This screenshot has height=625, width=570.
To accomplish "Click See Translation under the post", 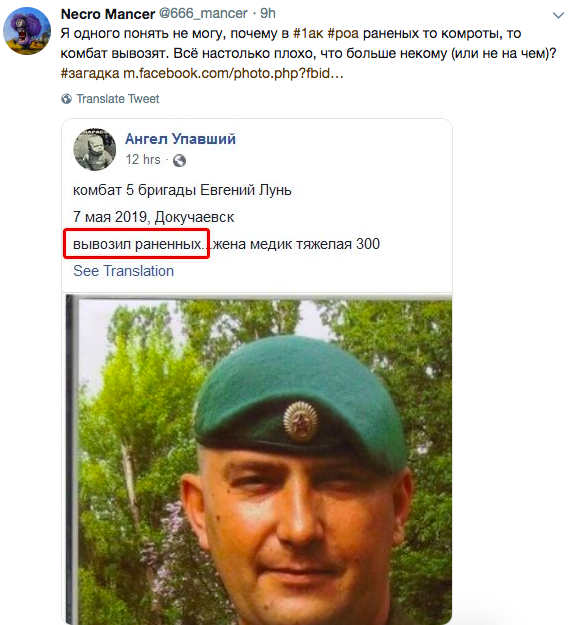I will [124, 271].
